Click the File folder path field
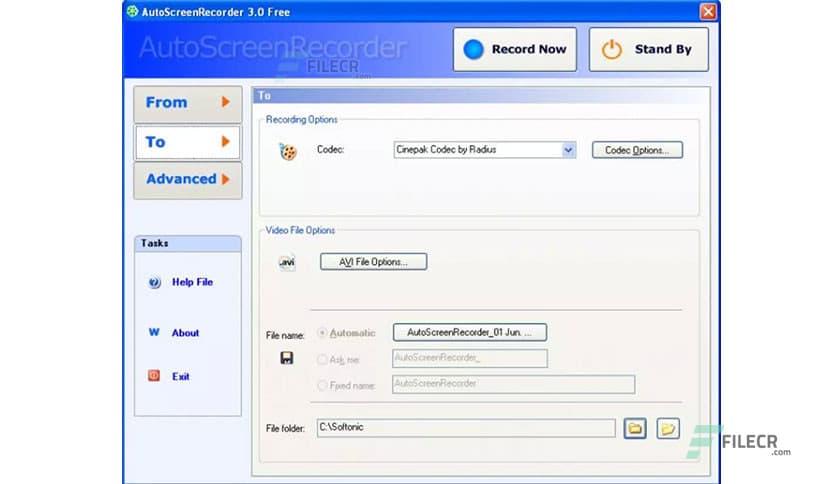The height and width of the screenshot is (484, 836). (466, 428)
